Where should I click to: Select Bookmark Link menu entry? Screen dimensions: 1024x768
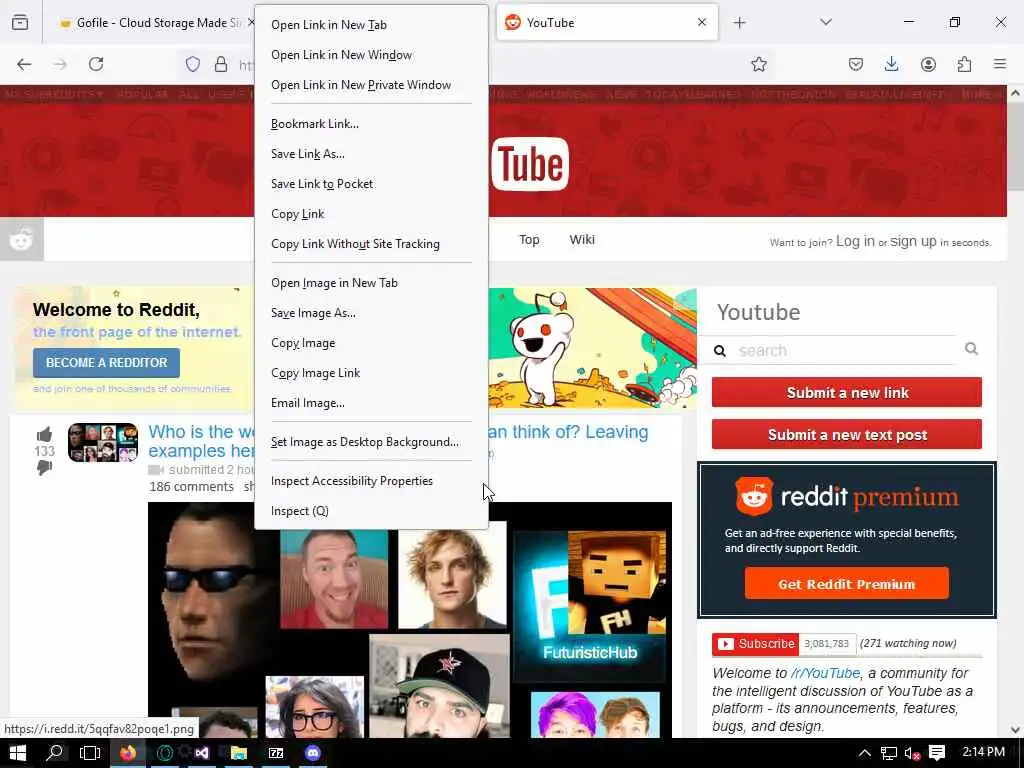(371, 124)
